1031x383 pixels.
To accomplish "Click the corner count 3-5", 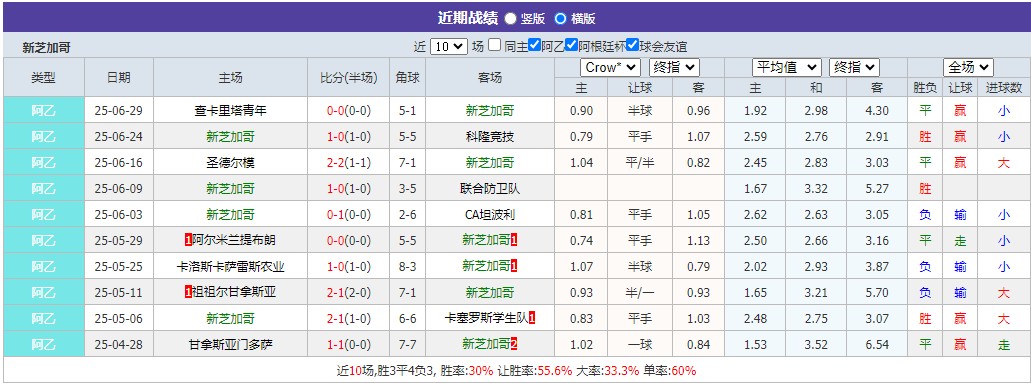I will click(x=406, y=189).
